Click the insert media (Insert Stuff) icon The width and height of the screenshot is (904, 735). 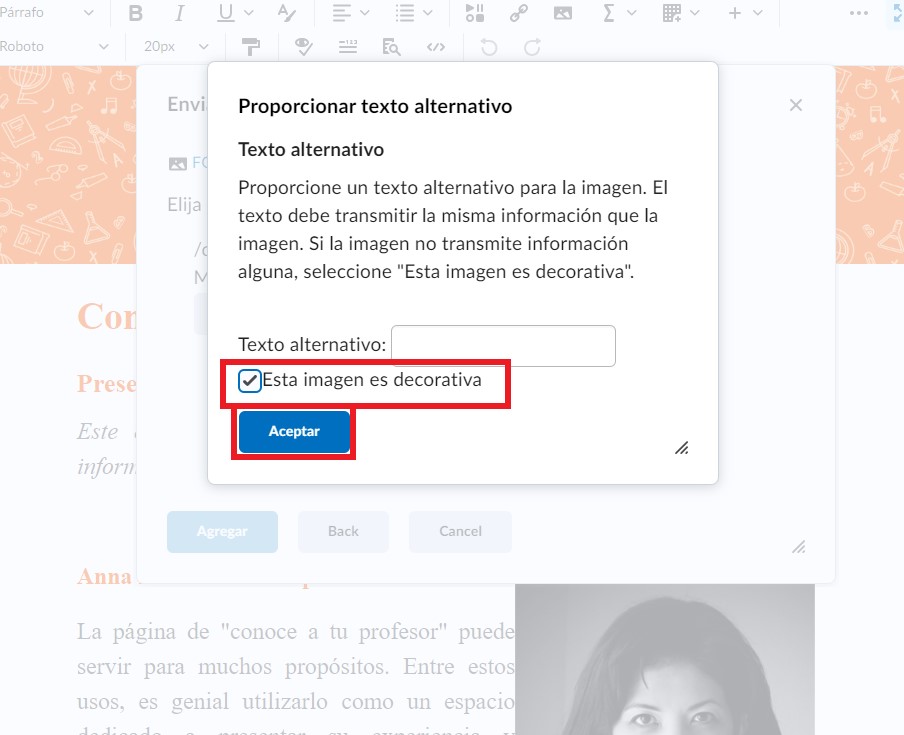[475, 13]
